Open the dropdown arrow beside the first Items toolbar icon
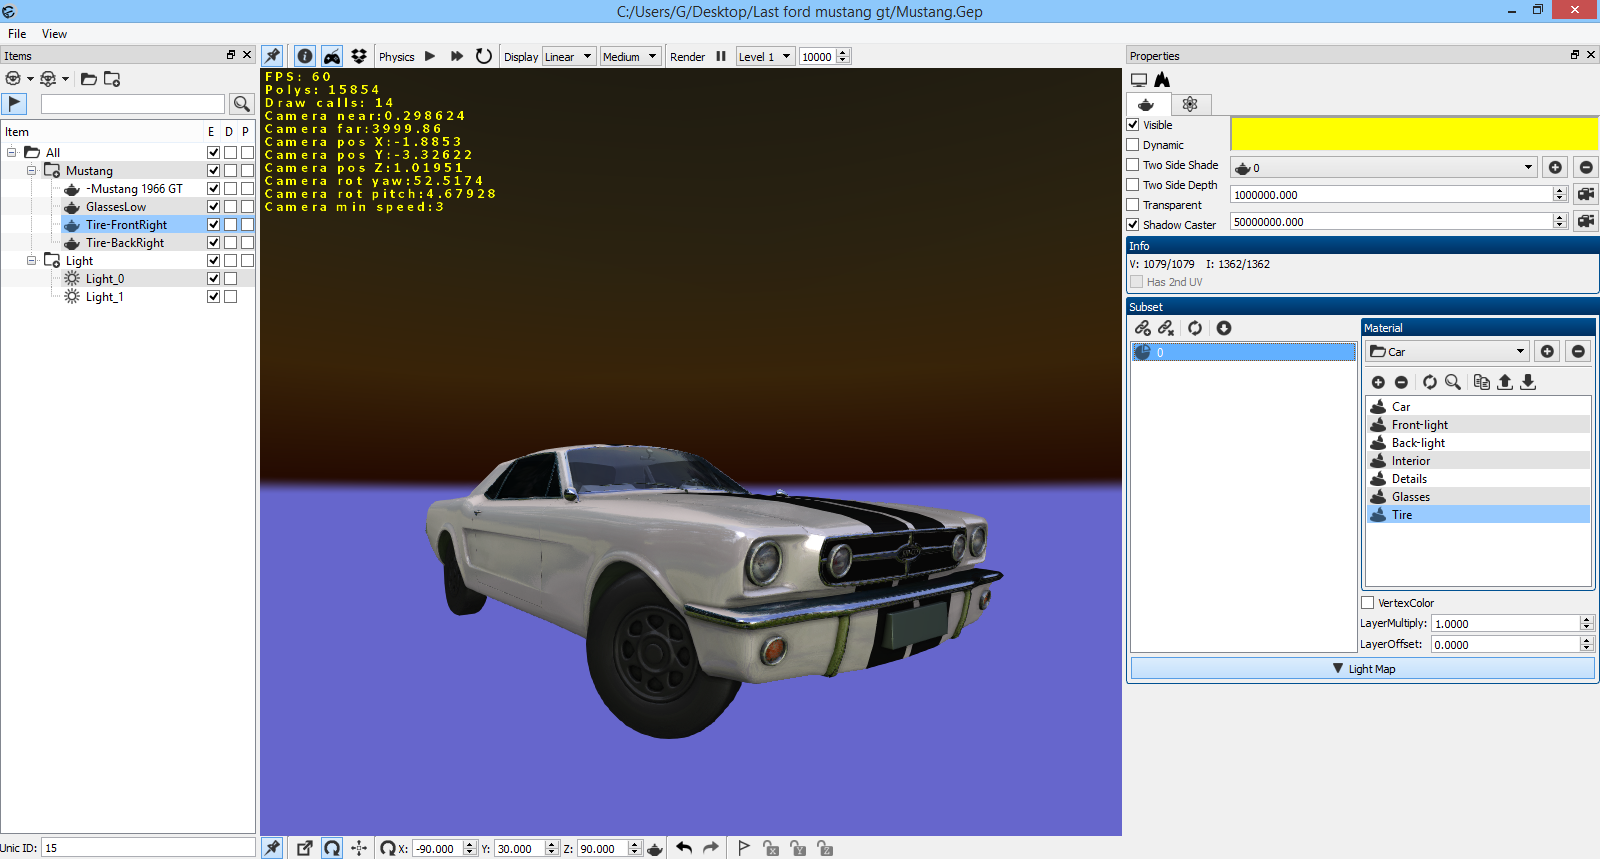The height and width of the screenshot is (859, 1600). (30, 79)
